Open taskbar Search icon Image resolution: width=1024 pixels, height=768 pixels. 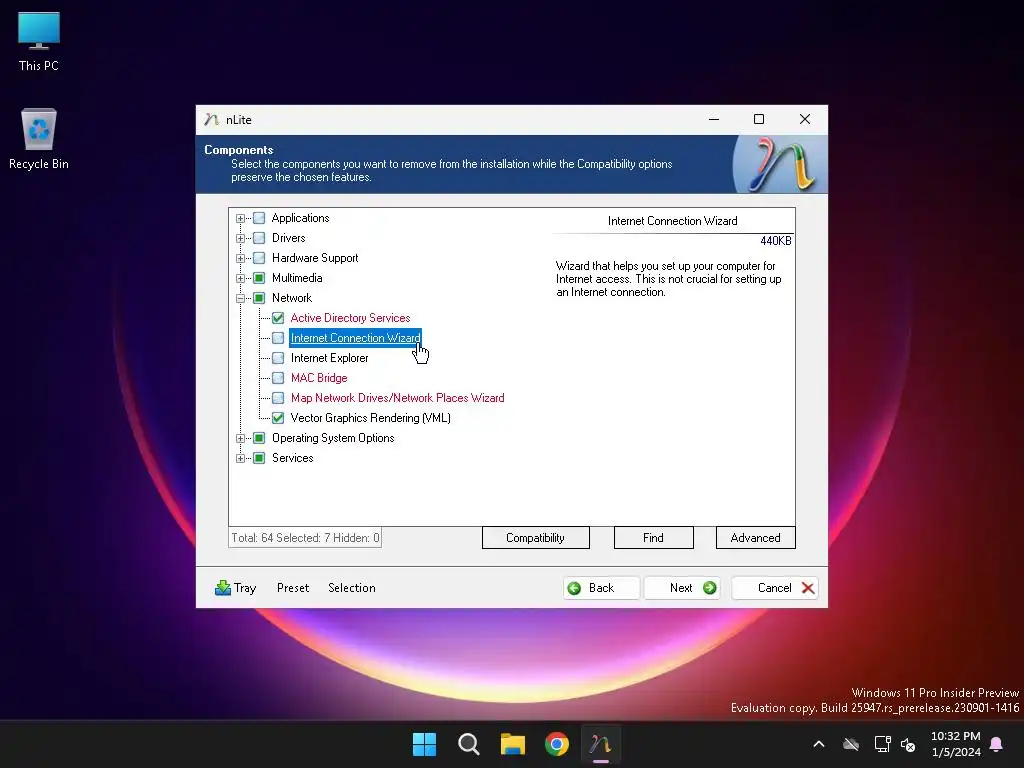click(468, 744)
